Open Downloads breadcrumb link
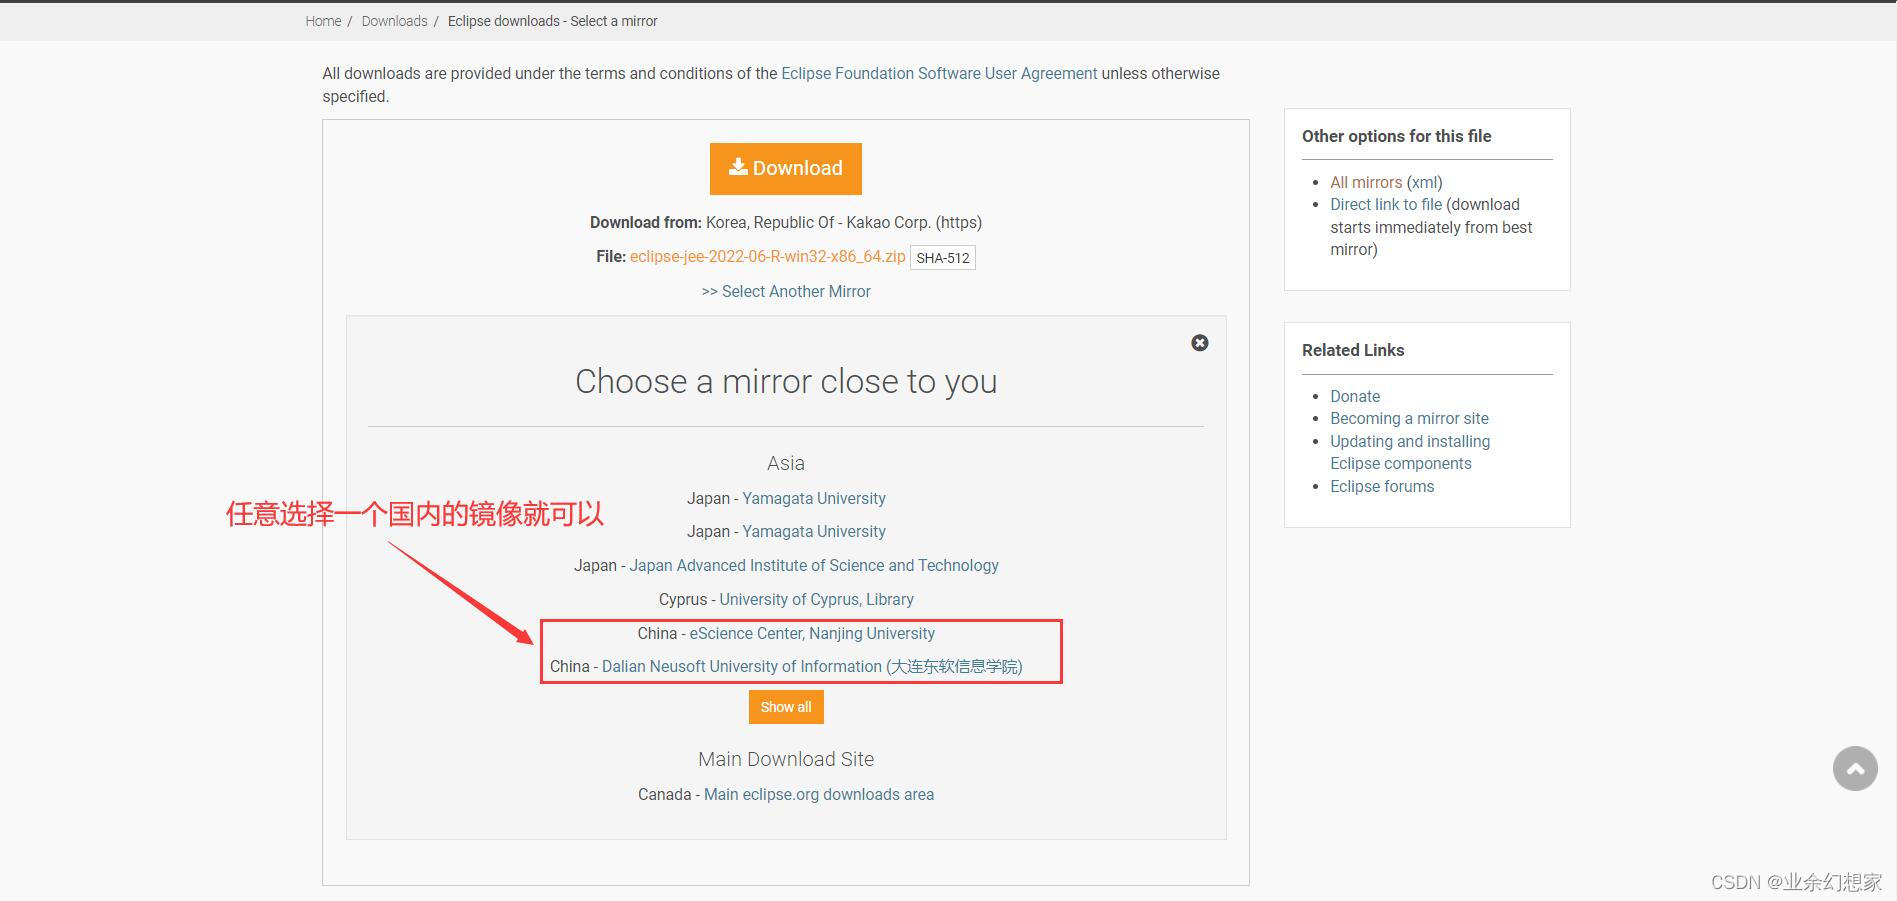 (x=394, y=21)
